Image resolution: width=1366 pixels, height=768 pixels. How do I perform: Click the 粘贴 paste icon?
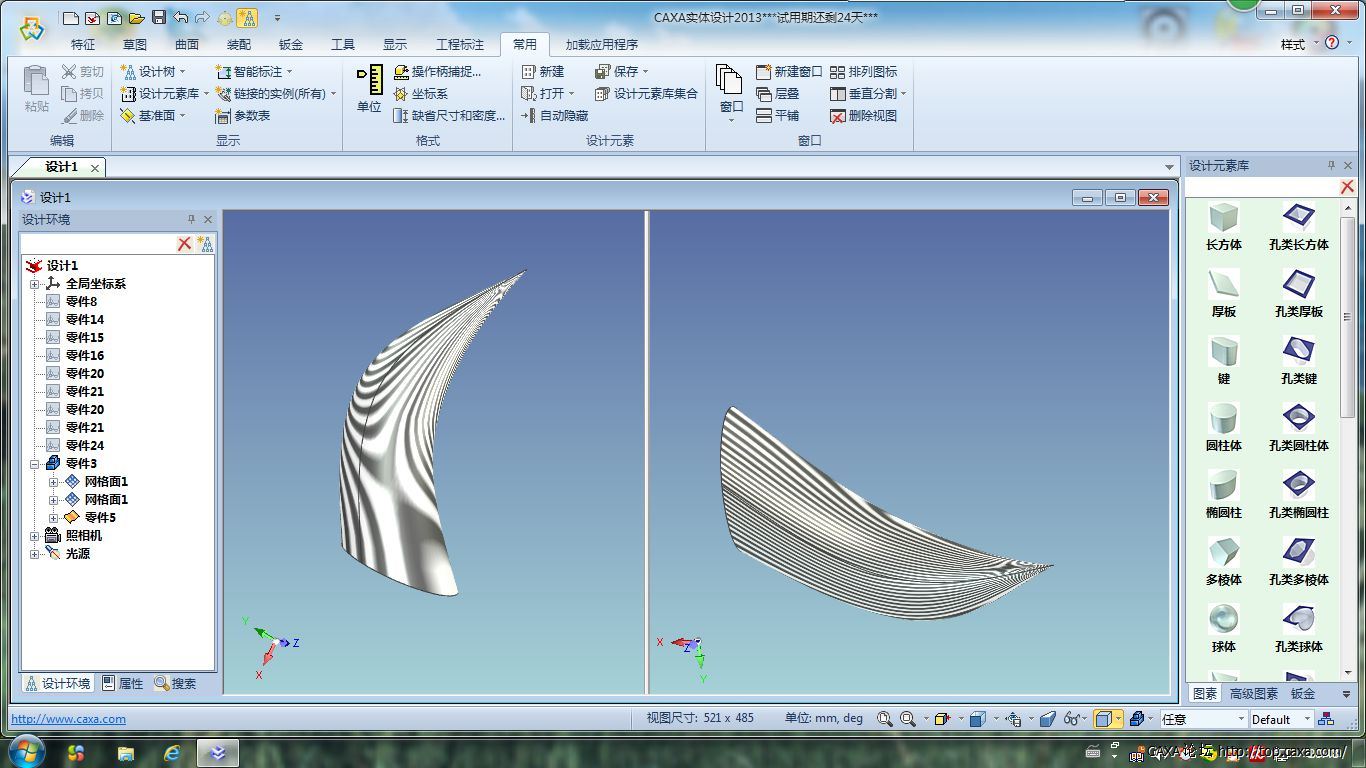click(x=36, y=81)
